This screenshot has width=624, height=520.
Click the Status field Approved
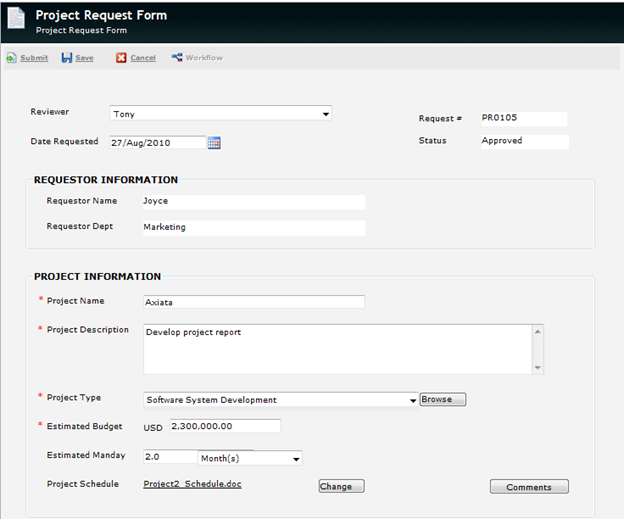[x=525, y=142]
